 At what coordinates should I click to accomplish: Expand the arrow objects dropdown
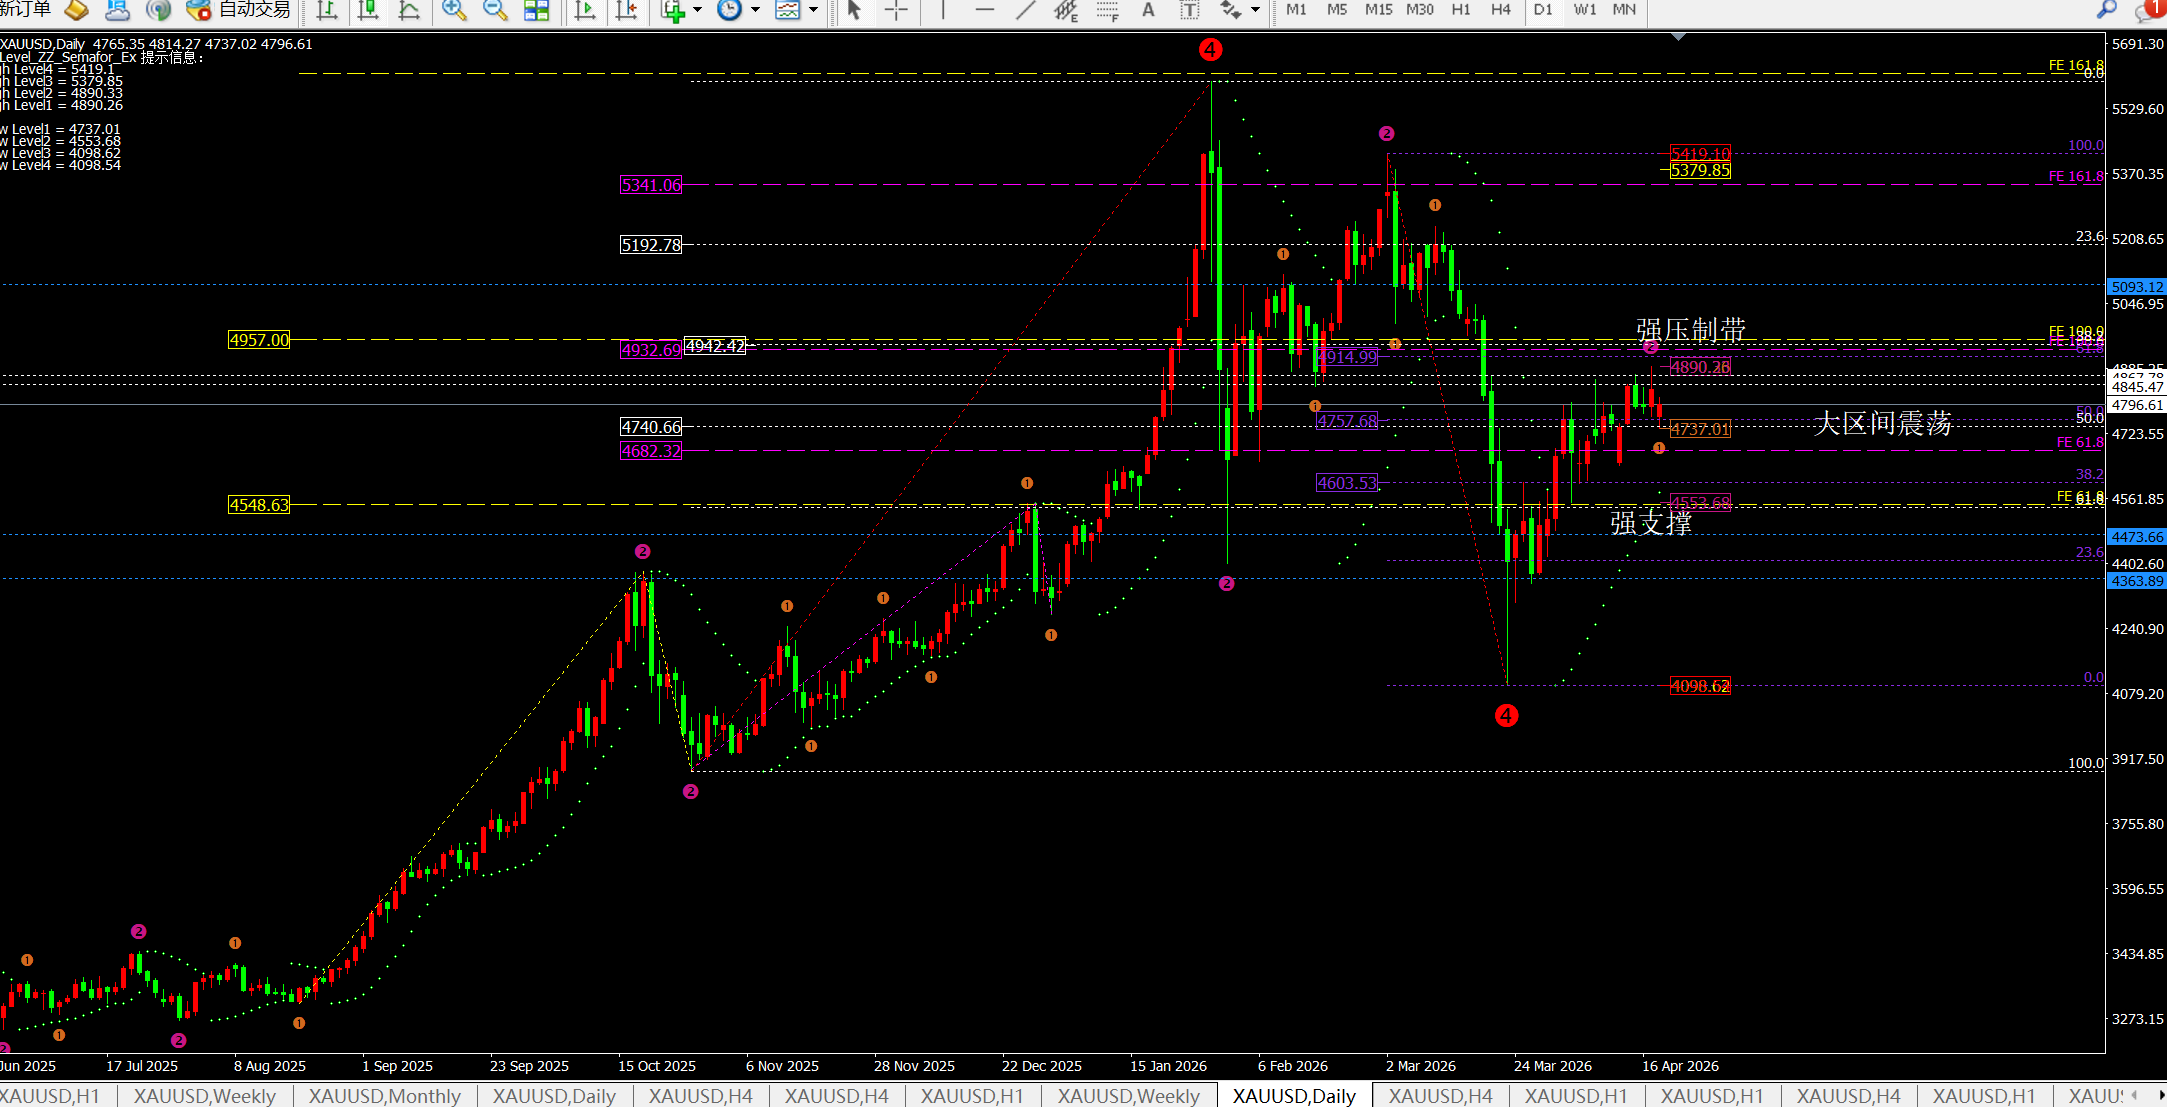click(x=1255, y=10)
